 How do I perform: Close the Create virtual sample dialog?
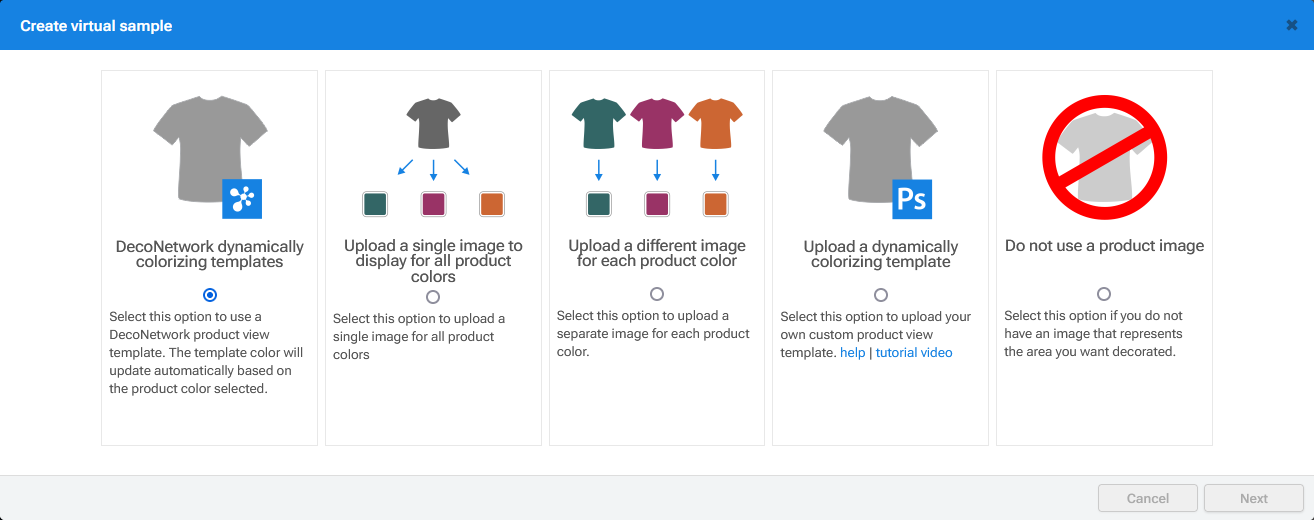1292,25
